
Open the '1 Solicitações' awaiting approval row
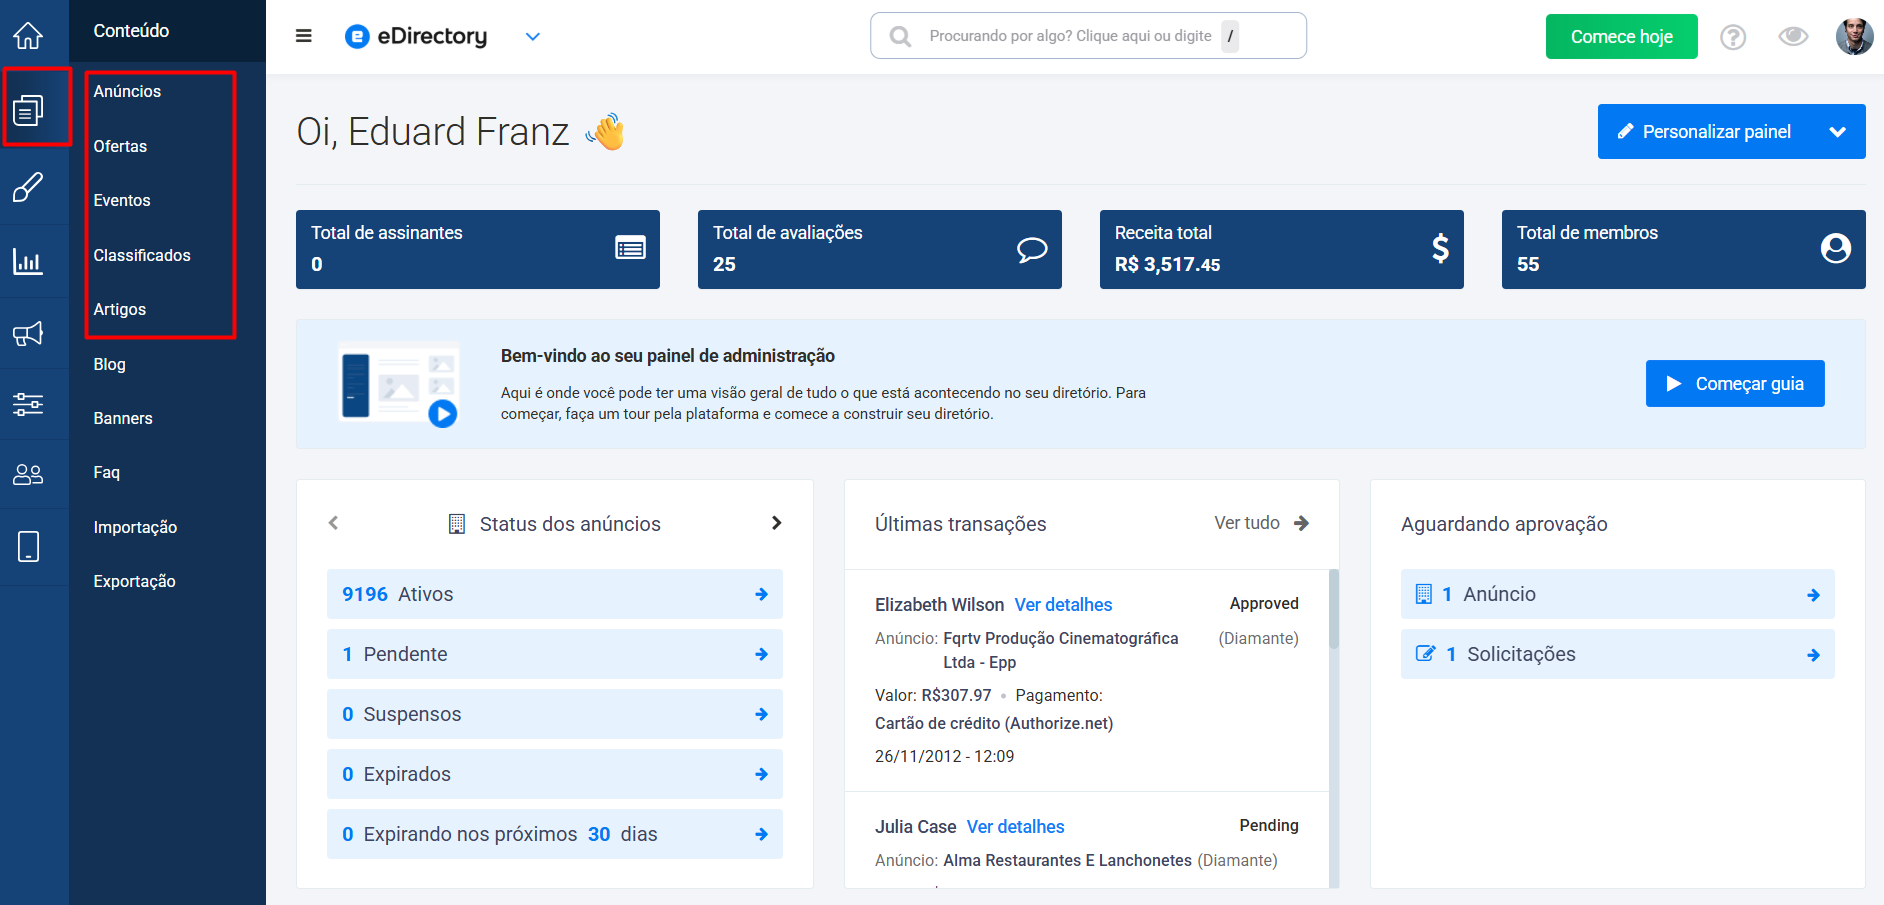pyautogui.click(x=1618, y=654)
